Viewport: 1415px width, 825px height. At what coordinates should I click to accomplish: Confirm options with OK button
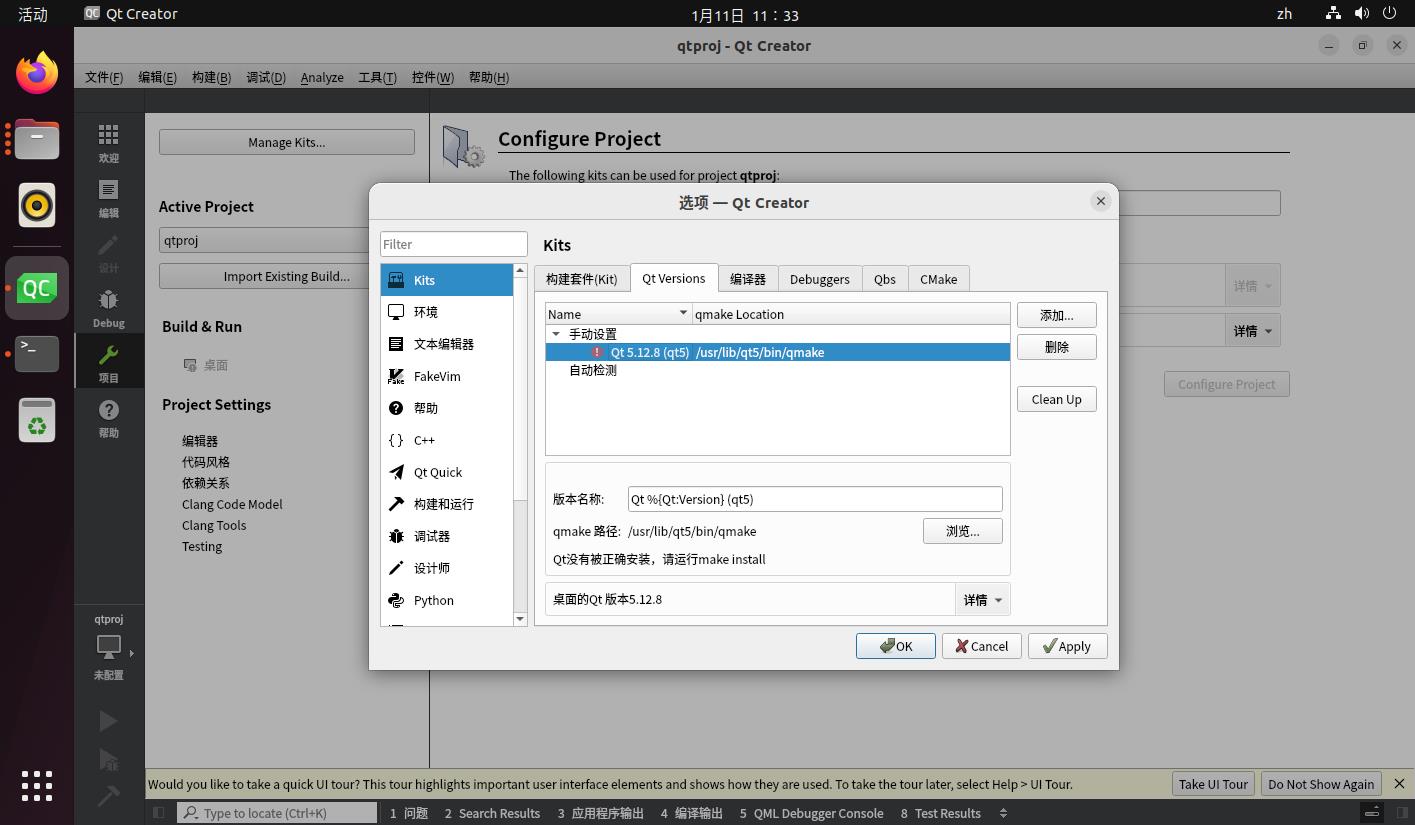click(x=896, y=646)
